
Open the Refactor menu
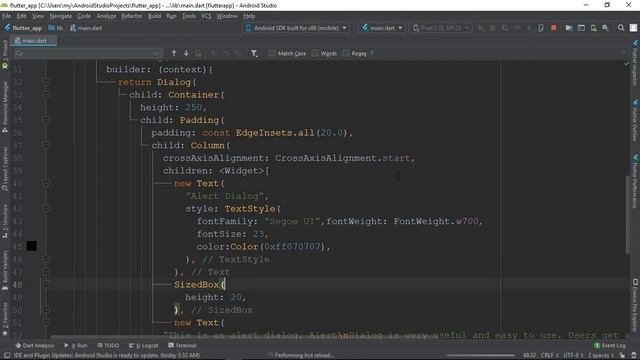[131, 16]
